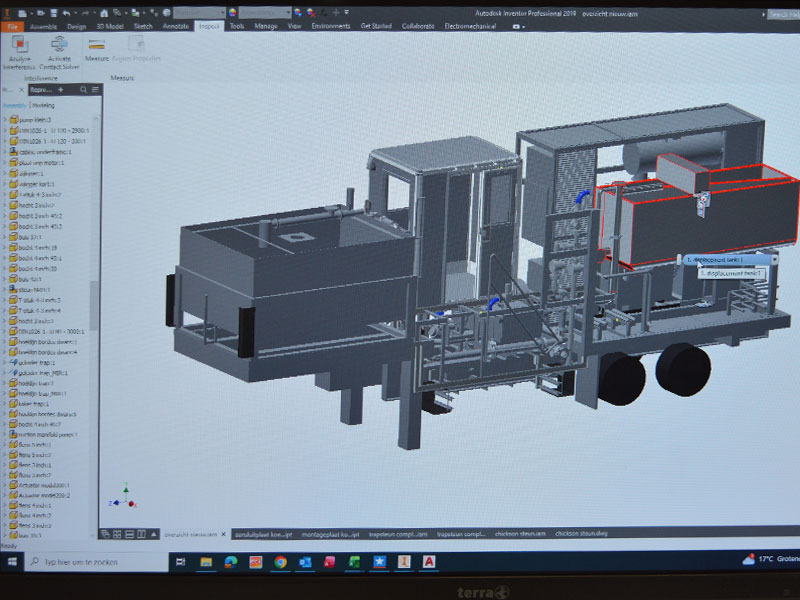800x600 pixels.
Task: Expand the 'plaat urea motor:1' tree node
Action: 5,162
